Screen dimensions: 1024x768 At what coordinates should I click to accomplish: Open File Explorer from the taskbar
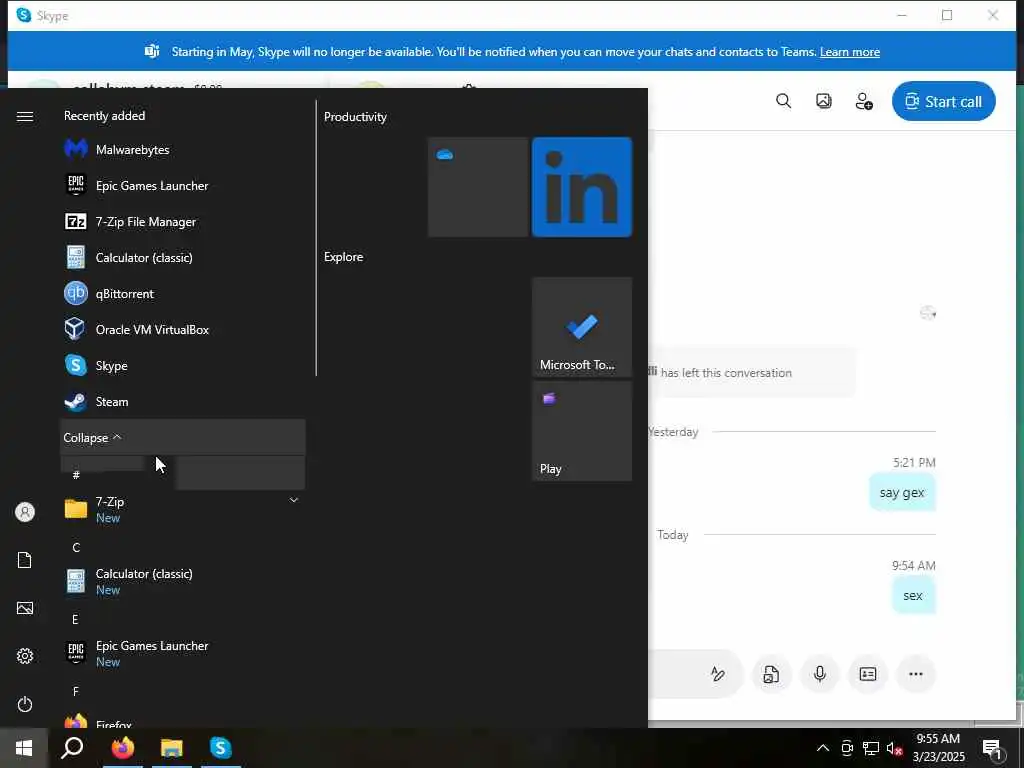click(x=172, y=748)
